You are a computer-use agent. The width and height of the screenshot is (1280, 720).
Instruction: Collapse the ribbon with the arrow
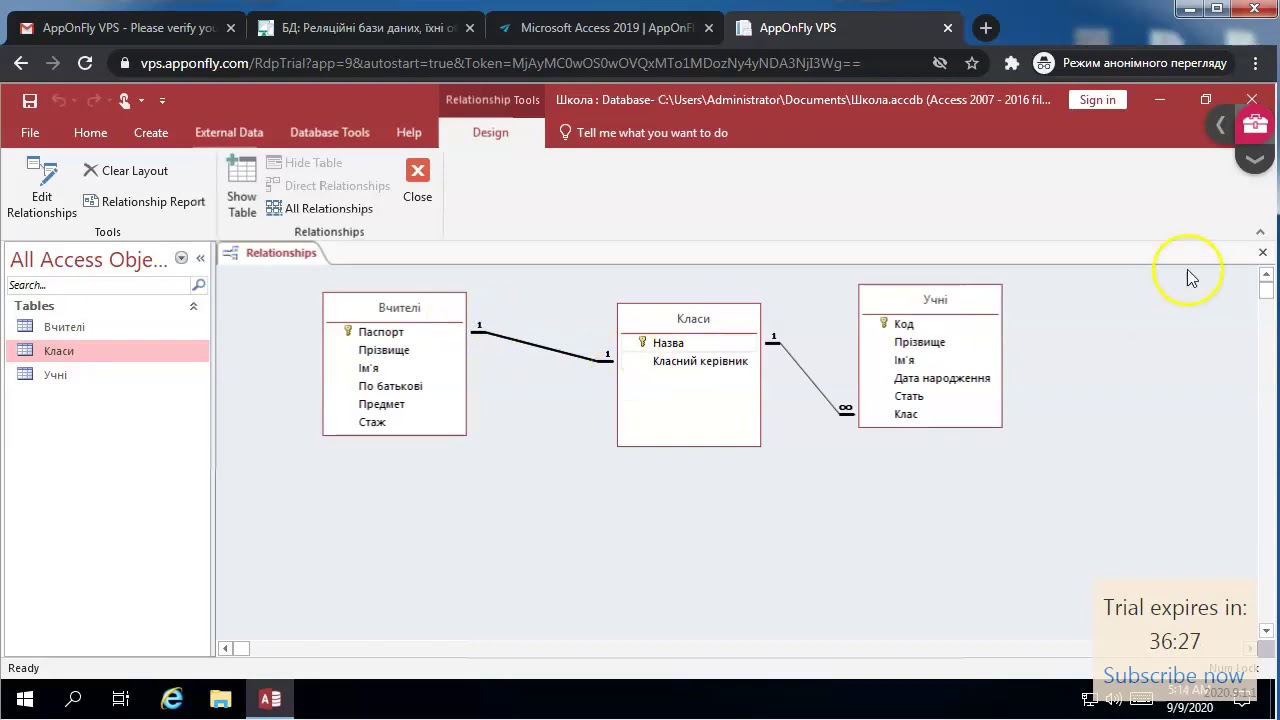pos(1260,232)
